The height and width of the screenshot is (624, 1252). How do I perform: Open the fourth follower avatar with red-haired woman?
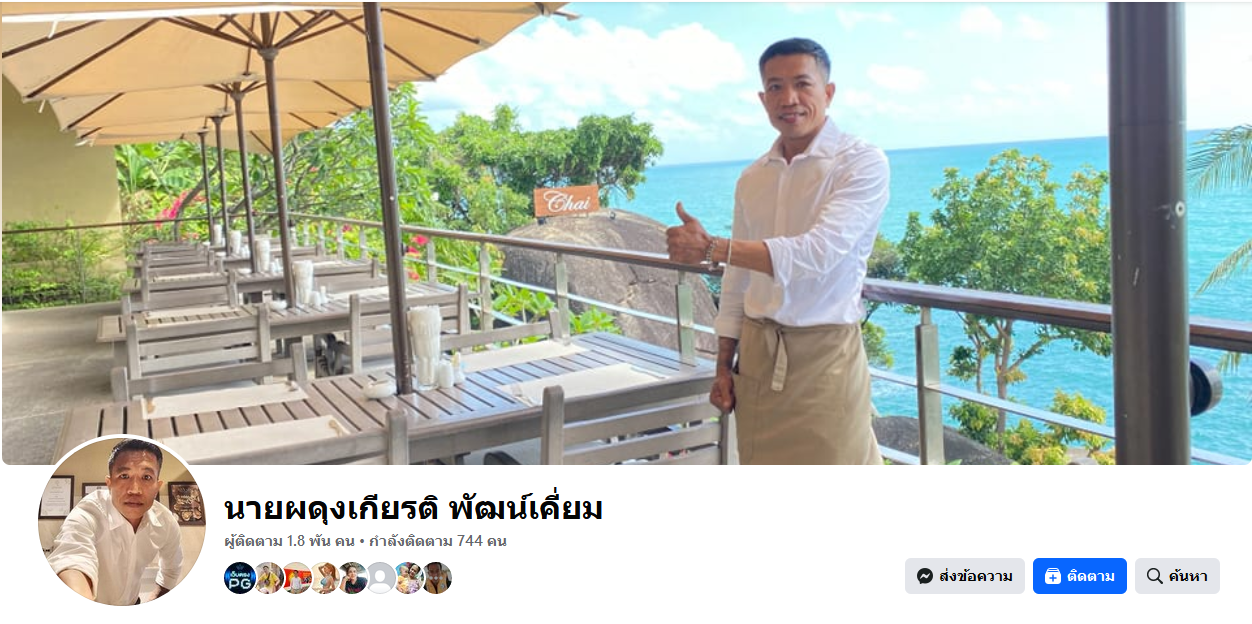[x=325, y=578]
